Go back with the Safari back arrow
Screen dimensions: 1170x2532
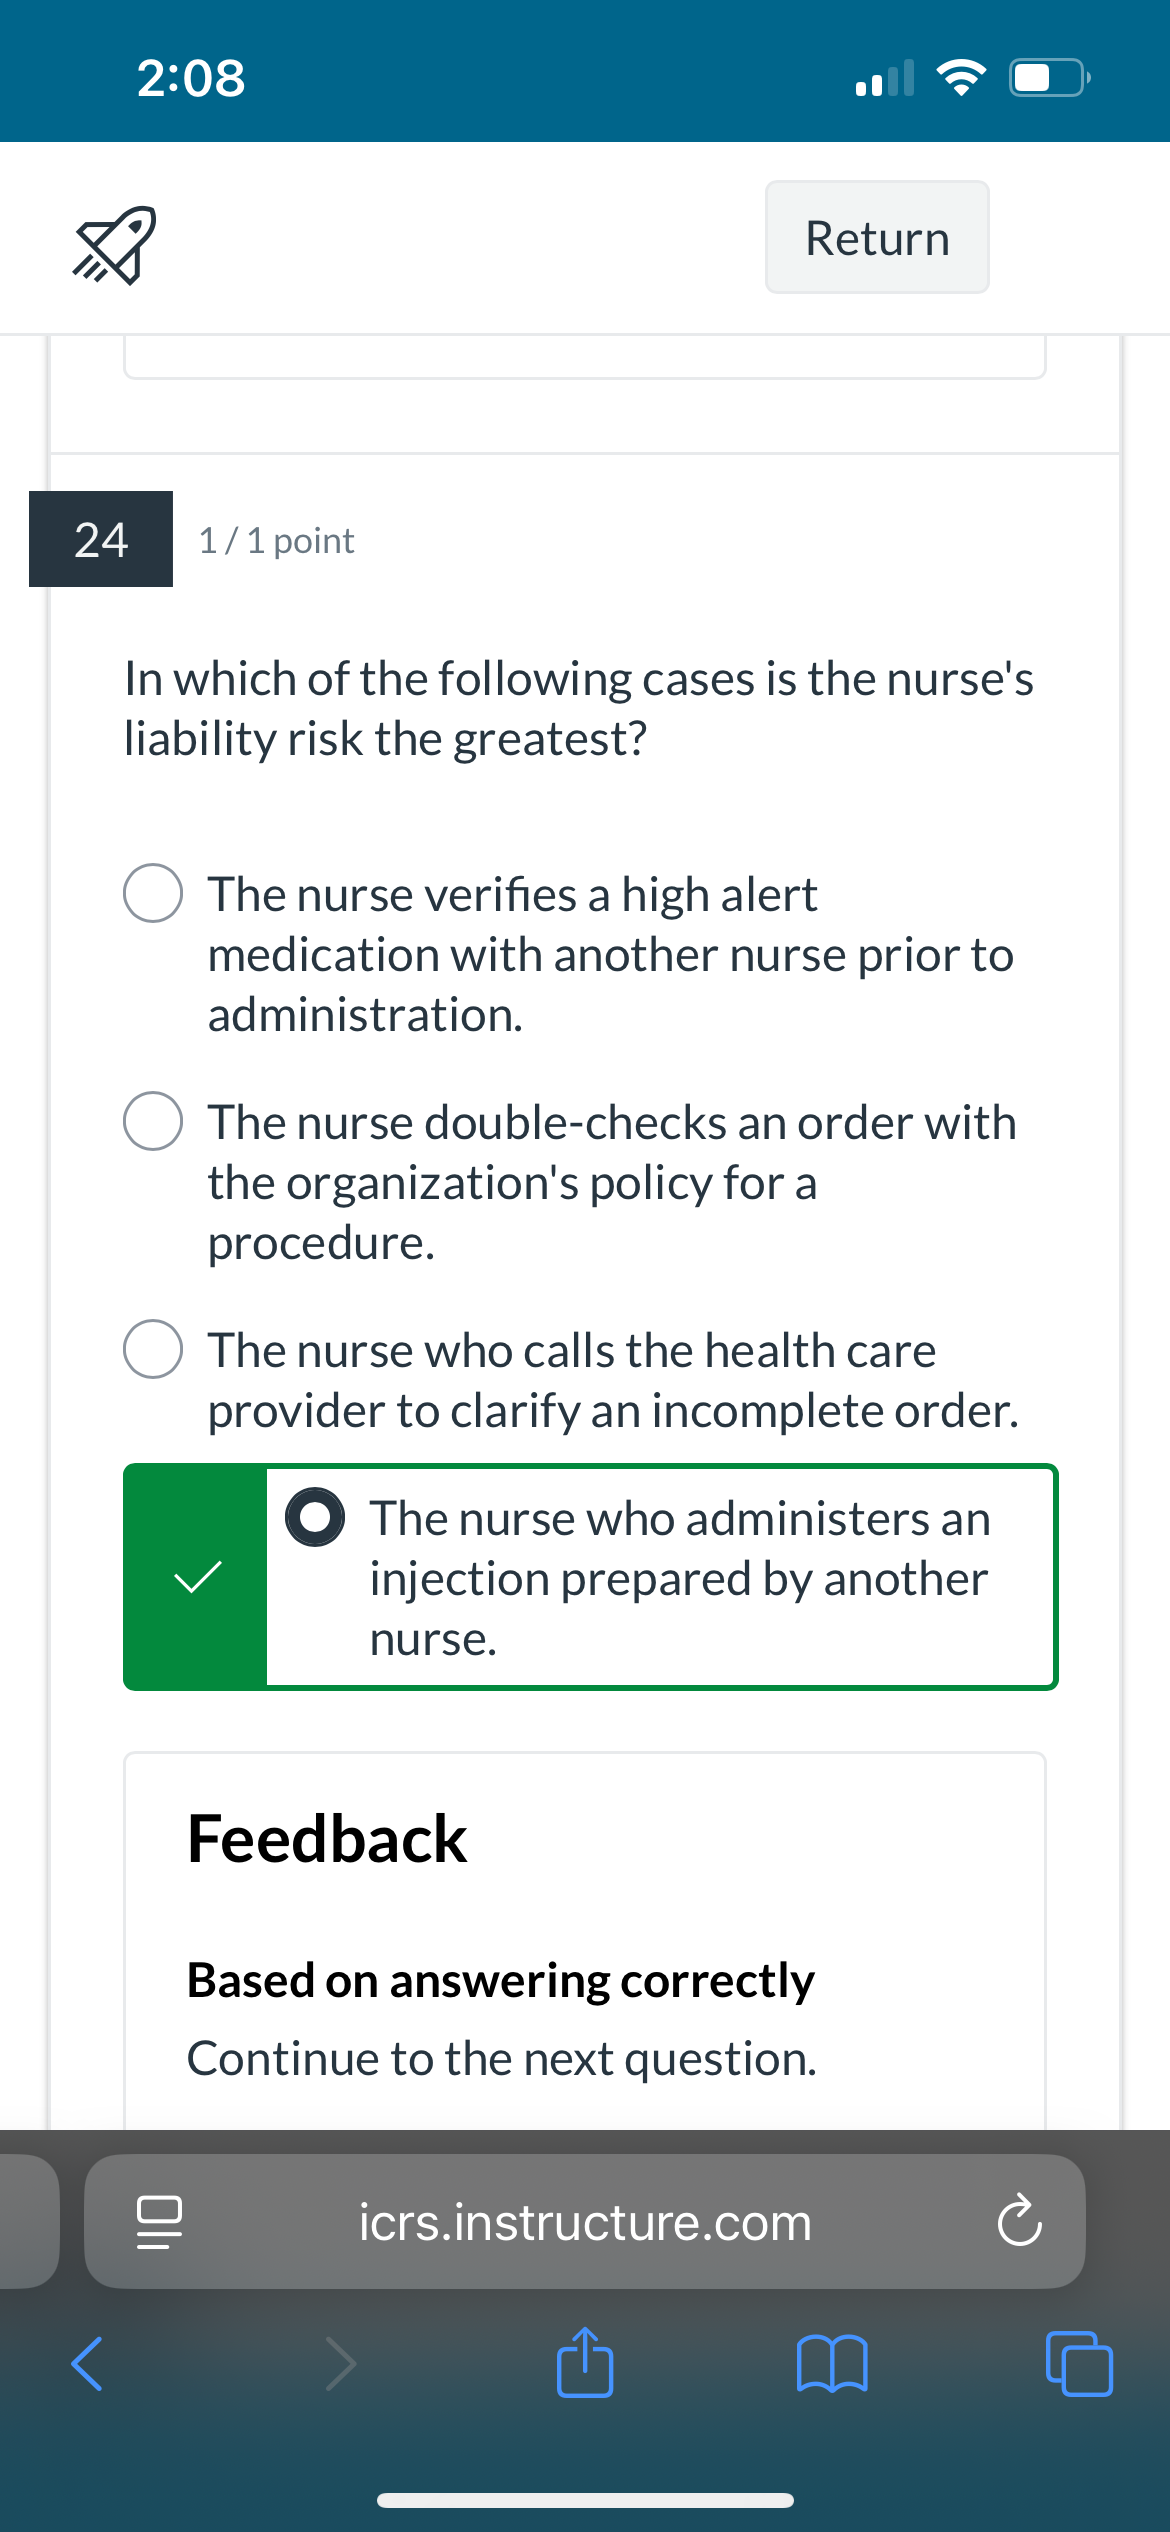[x=87, y=2364]
